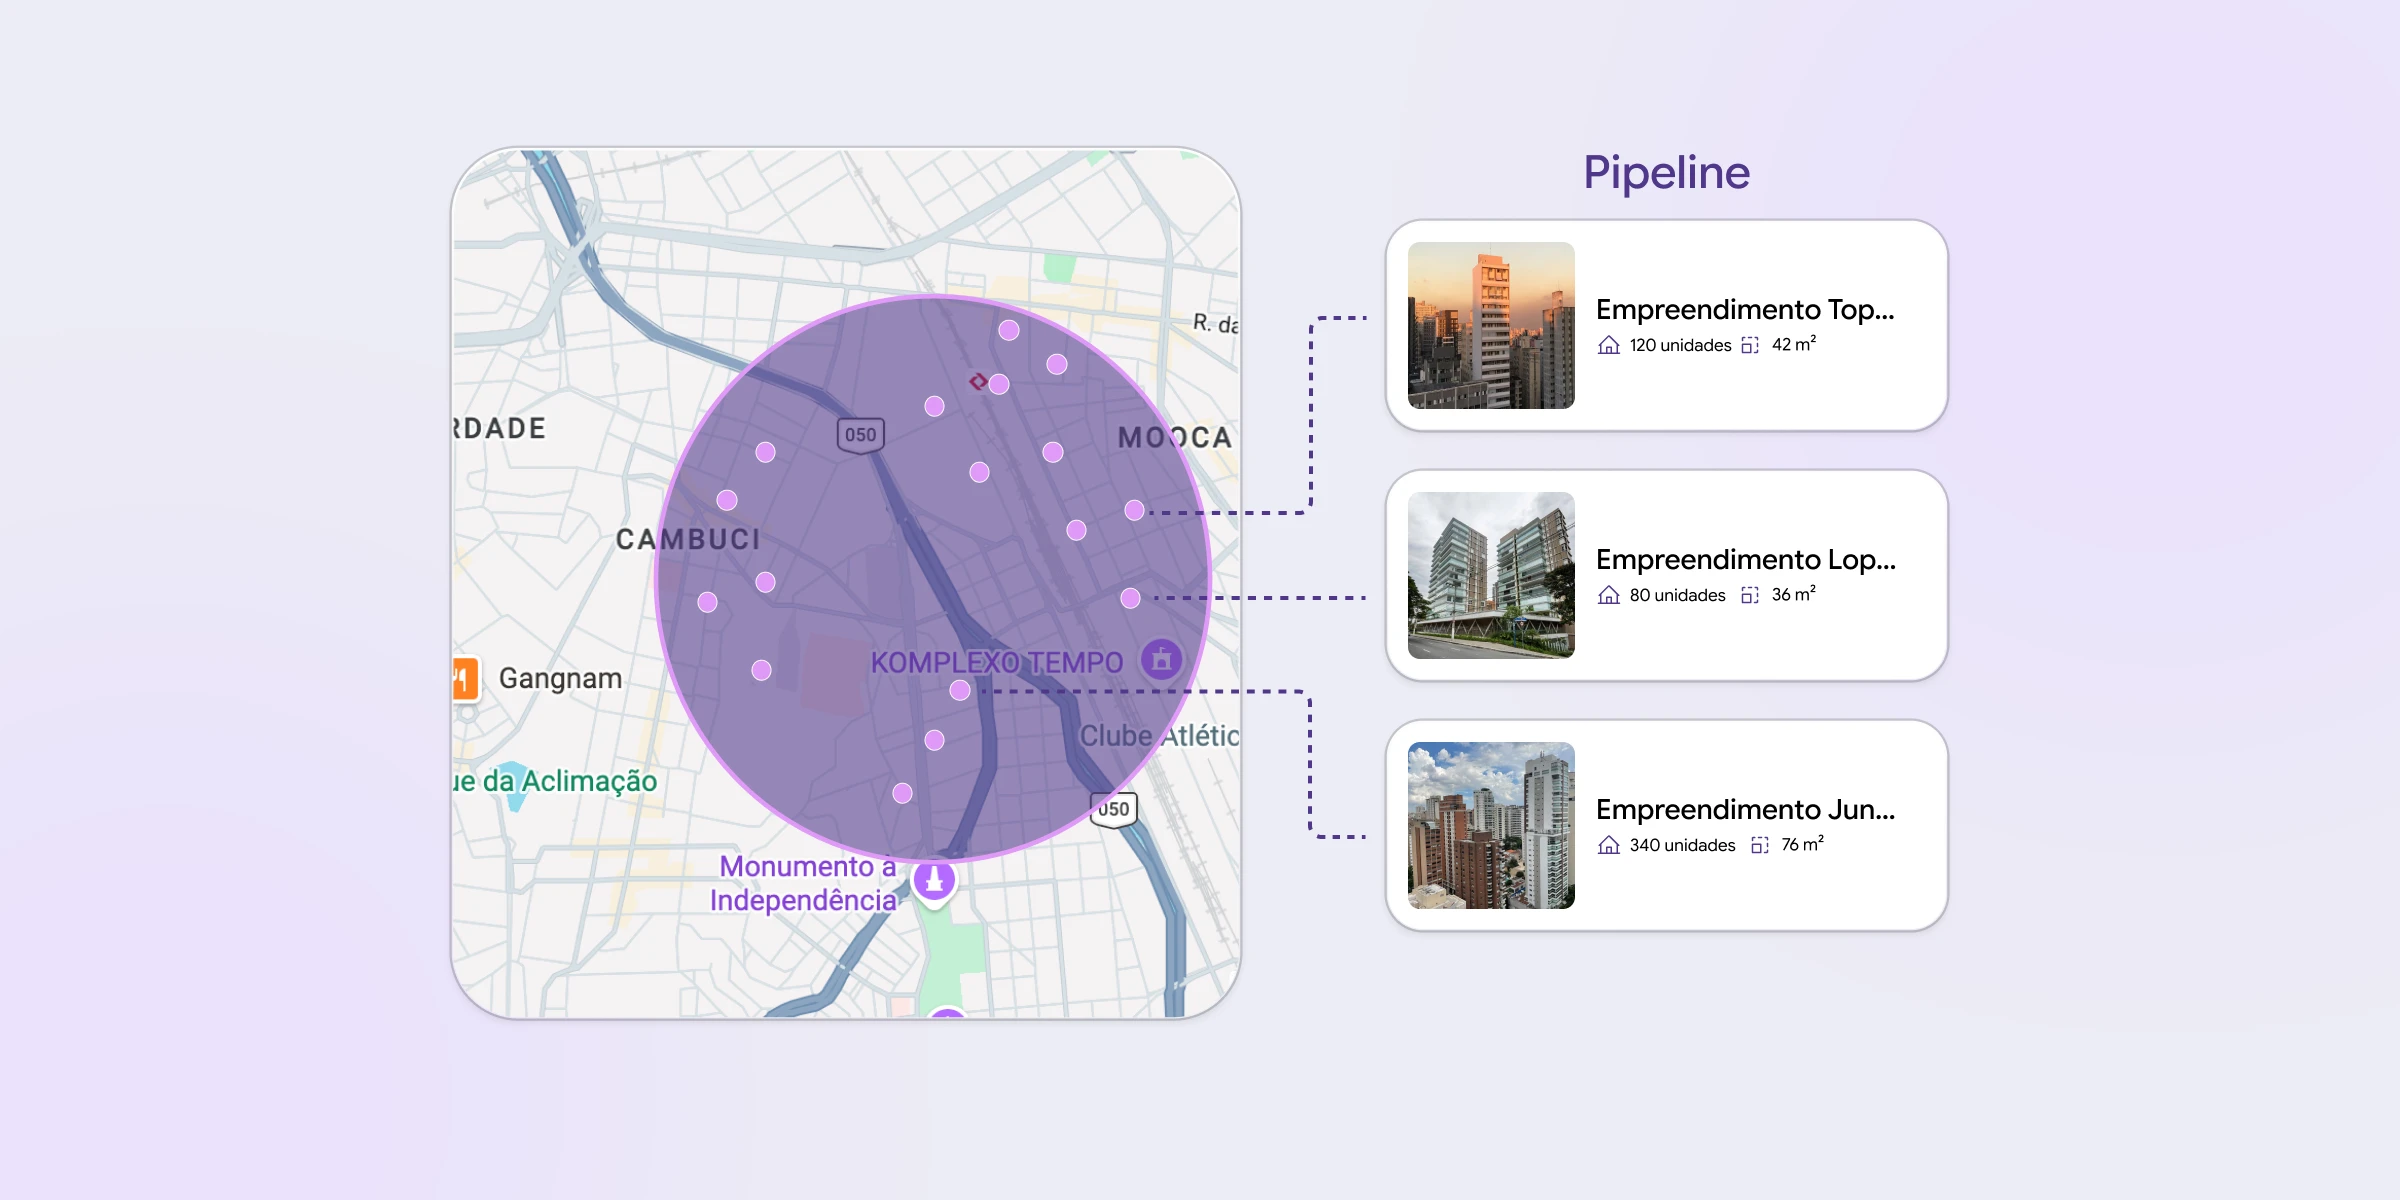Click the CAMBUCI neighborhood label
The image size is (2400, 1200).
[x=688, y=540]
